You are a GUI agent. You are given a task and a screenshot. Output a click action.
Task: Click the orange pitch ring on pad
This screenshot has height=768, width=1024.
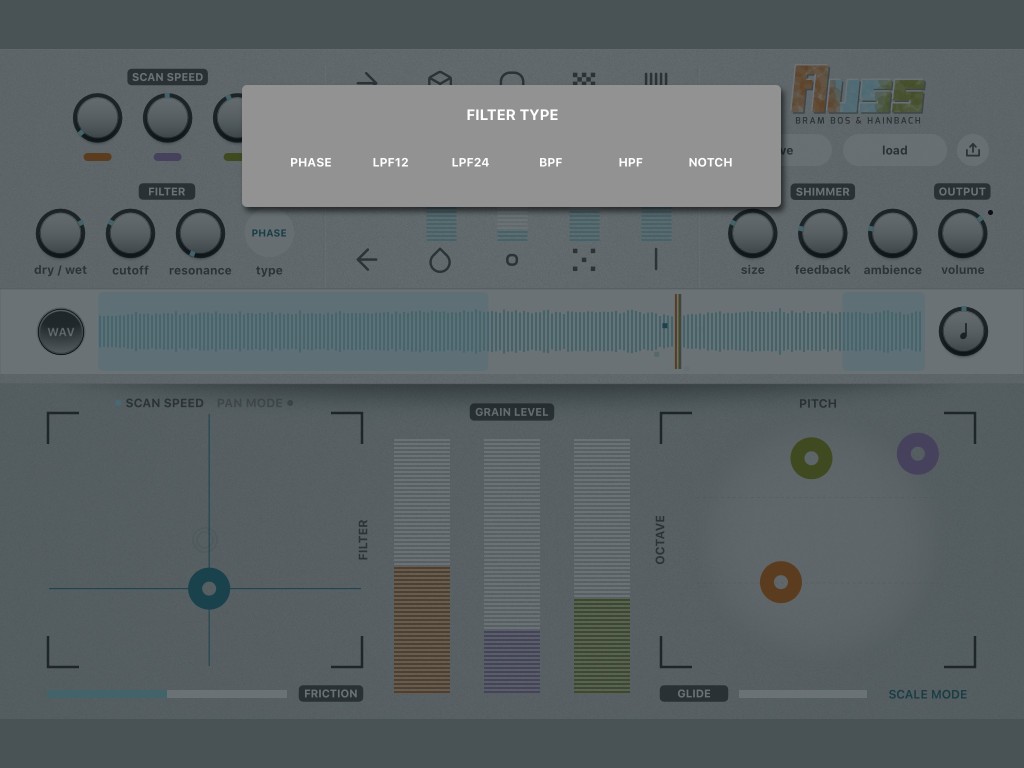[x=781, y=582]
